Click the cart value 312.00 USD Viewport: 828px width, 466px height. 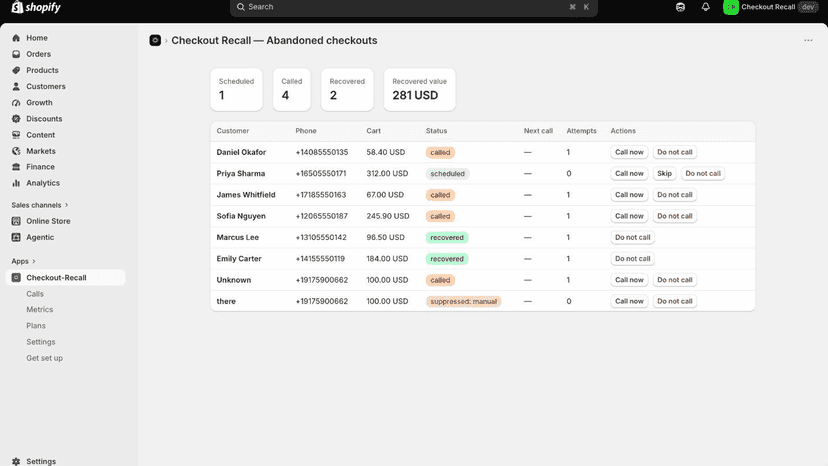coord(387,173)
